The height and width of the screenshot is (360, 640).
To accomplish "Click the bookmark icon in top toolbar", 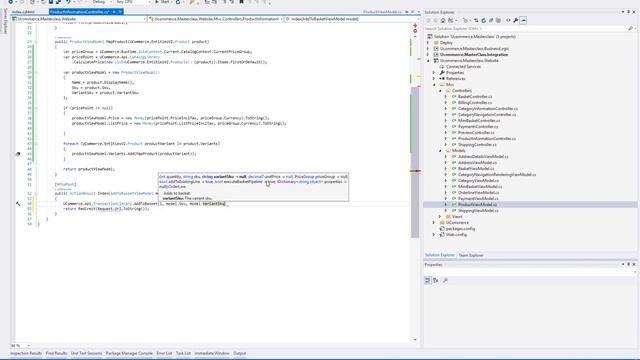I will pyautogui.click(x=241, y=2).
